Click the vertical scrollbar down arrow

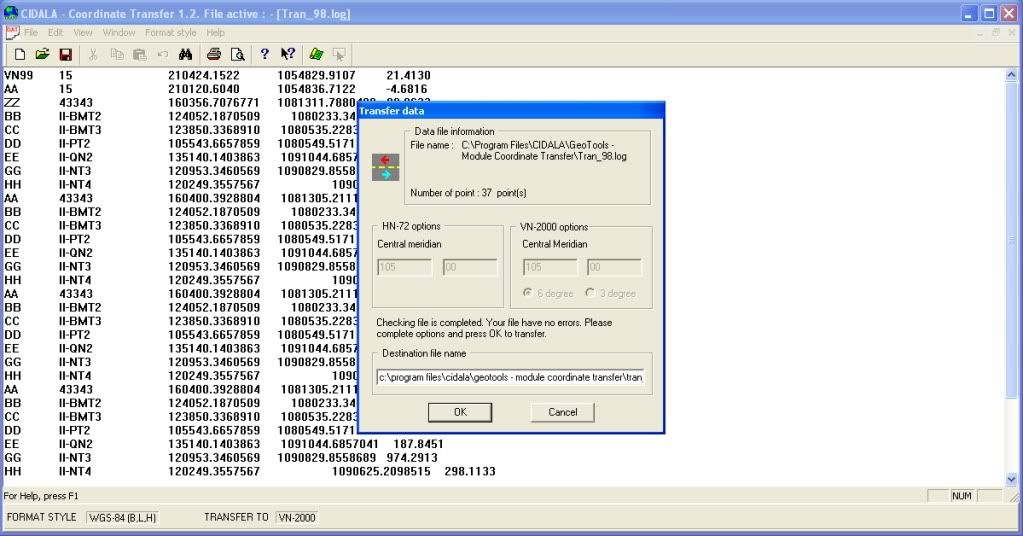click(1011, 479)
